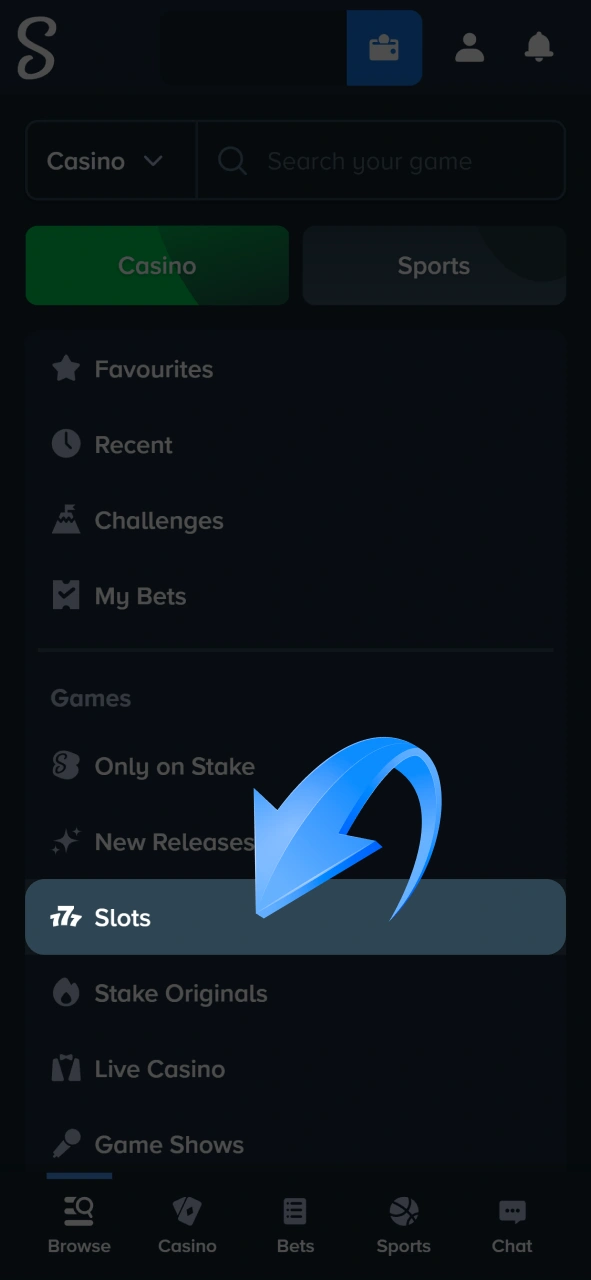Switch to the Sports mode button
Image resolution: width=591 pixels, height=1280 pixels.
[433, 265]
